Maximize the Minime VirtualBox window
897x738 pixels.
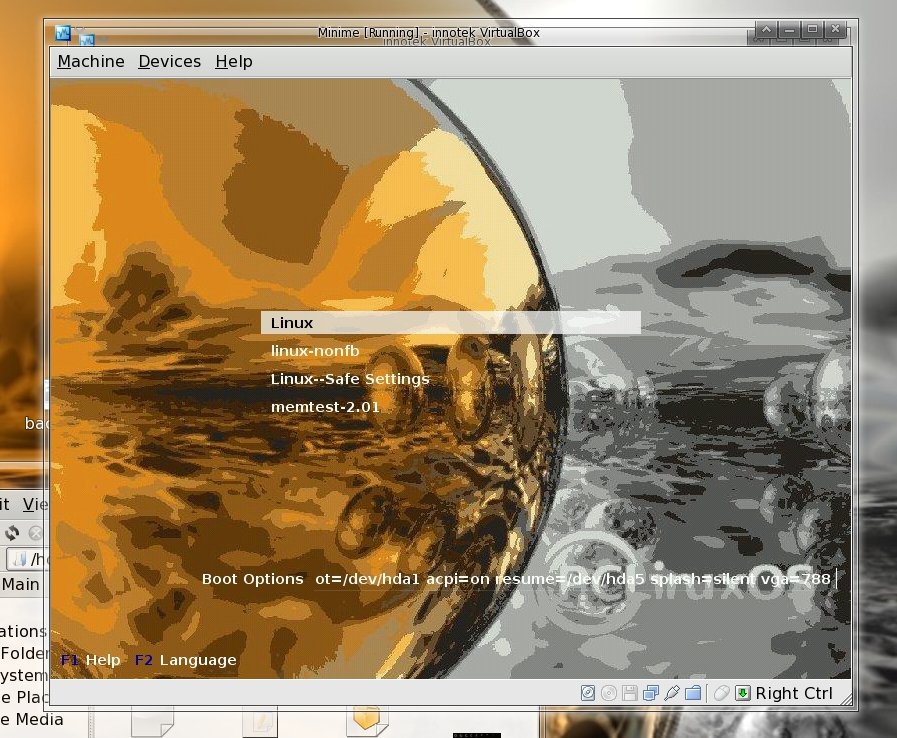[812, 29]
